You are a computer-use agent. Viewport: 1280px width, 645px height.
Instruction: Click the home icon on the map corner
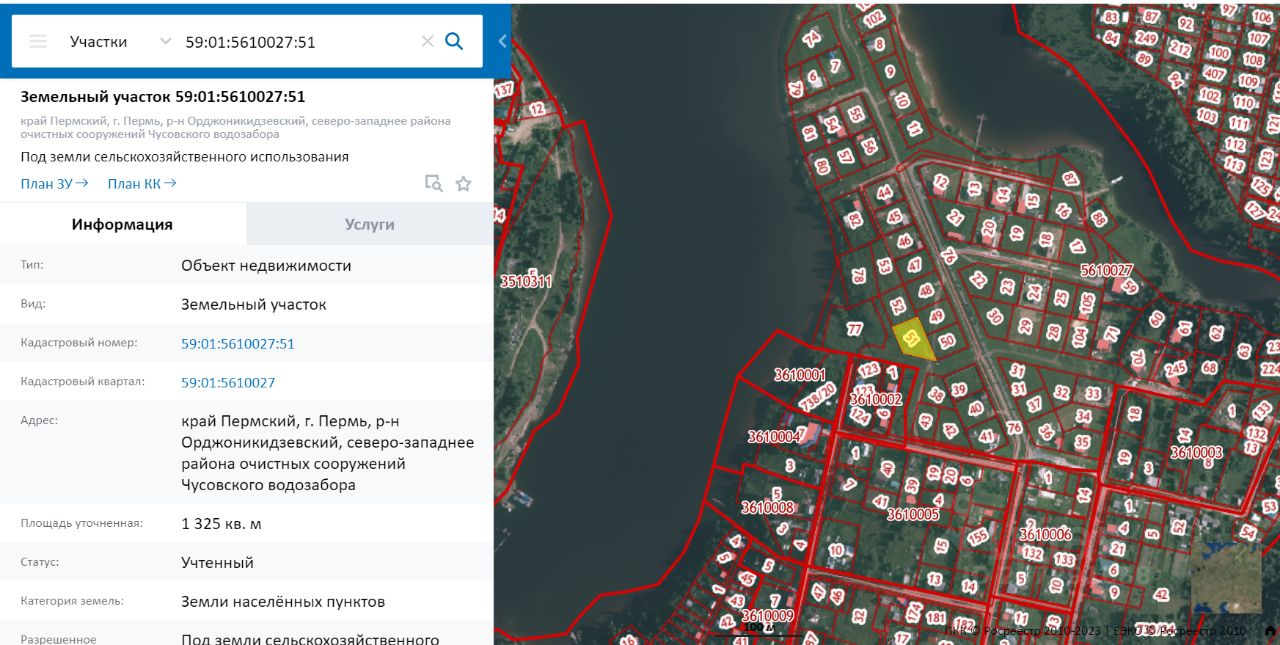(1269, 631)
